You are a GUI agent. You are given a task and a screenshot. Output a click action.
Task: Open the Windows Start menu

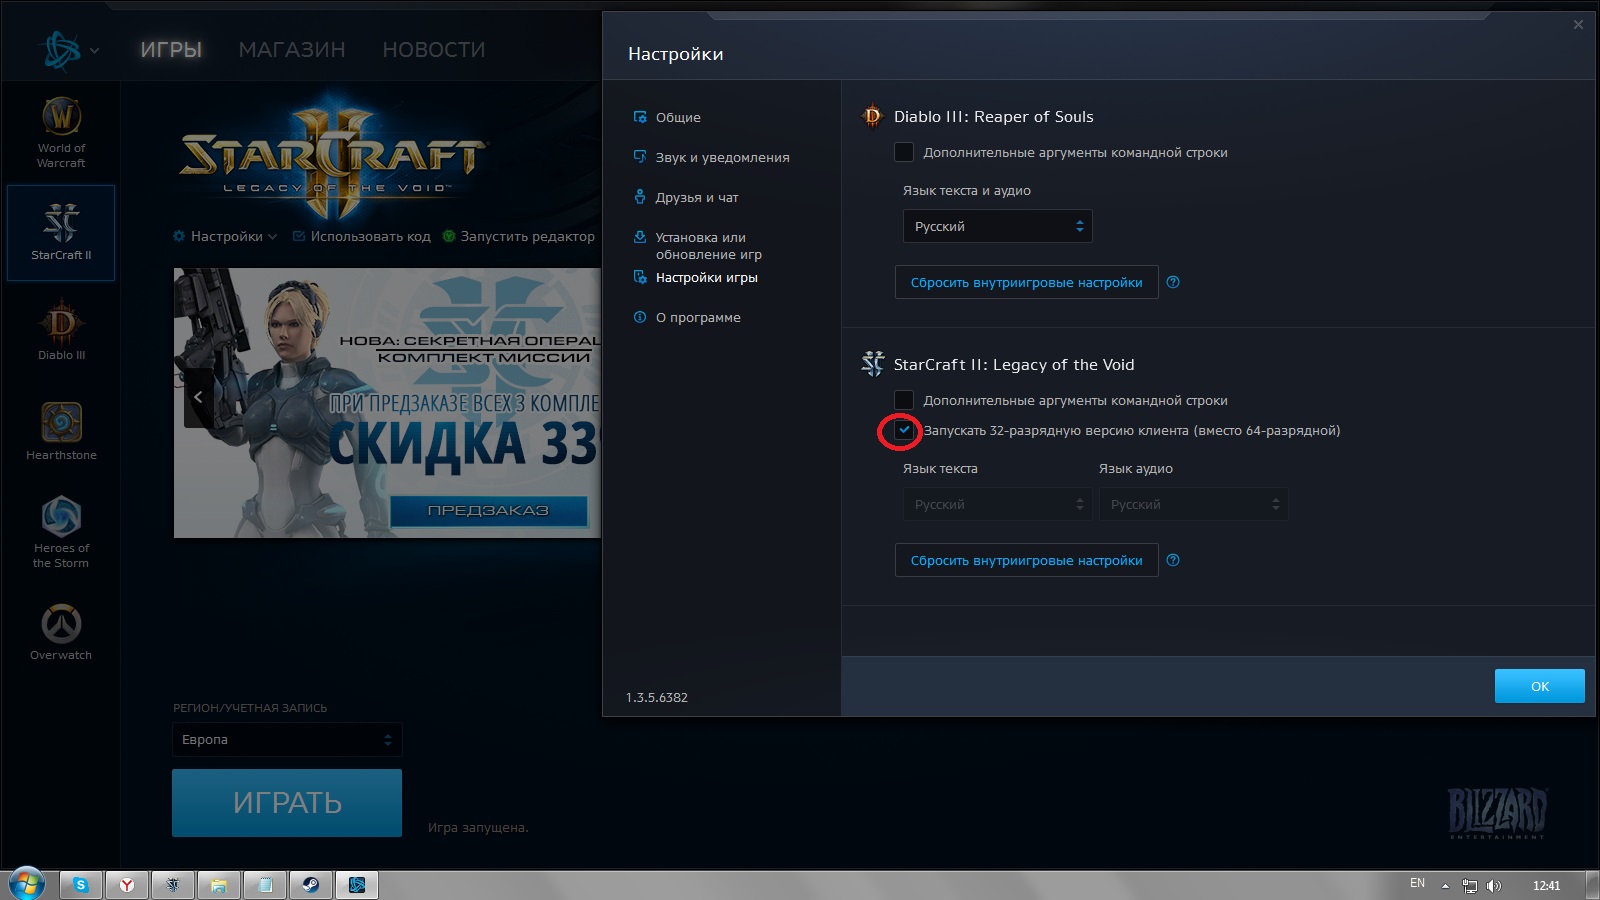click(27, 884)
